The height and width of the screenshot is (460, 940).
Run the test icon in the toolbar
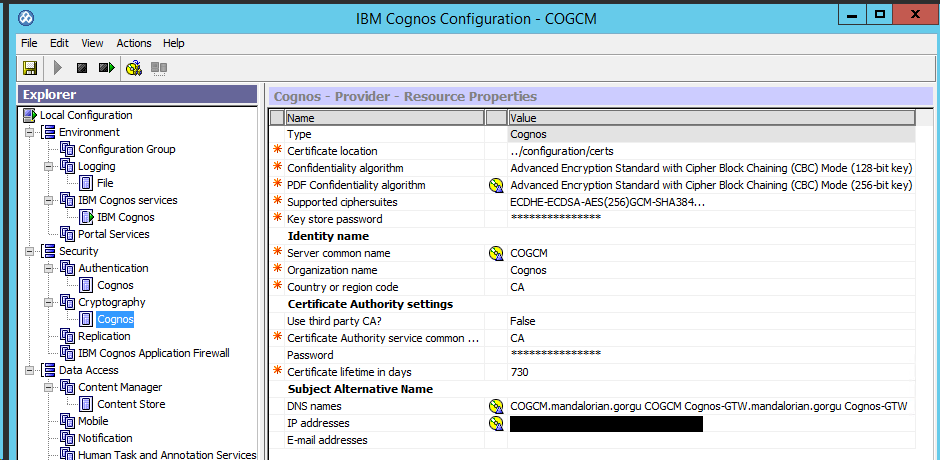134,68
